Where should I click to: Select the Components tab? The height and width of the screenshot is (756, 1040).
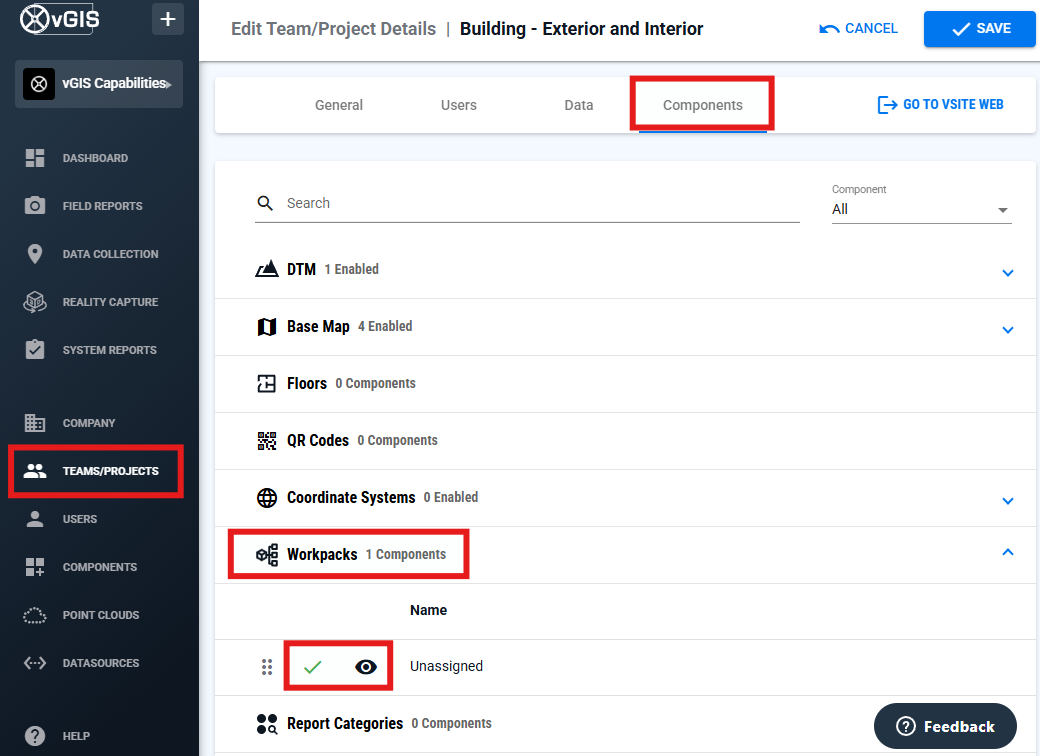pos(702,105)
